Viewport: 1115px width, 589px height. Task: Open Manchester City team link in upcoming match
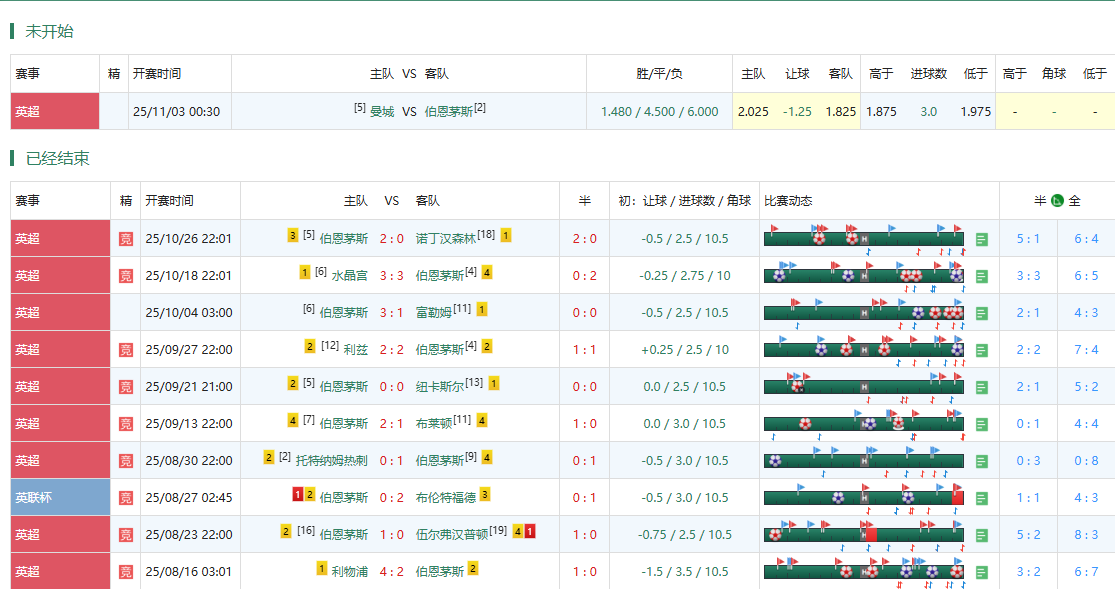coord(381,112)
